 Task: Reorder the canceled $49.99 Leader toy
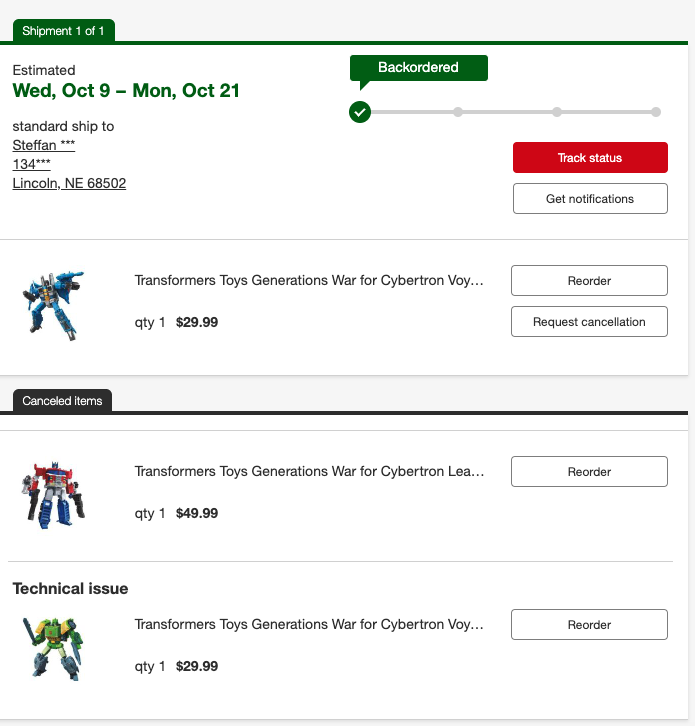pyautogui.click(x=590, y=472)
